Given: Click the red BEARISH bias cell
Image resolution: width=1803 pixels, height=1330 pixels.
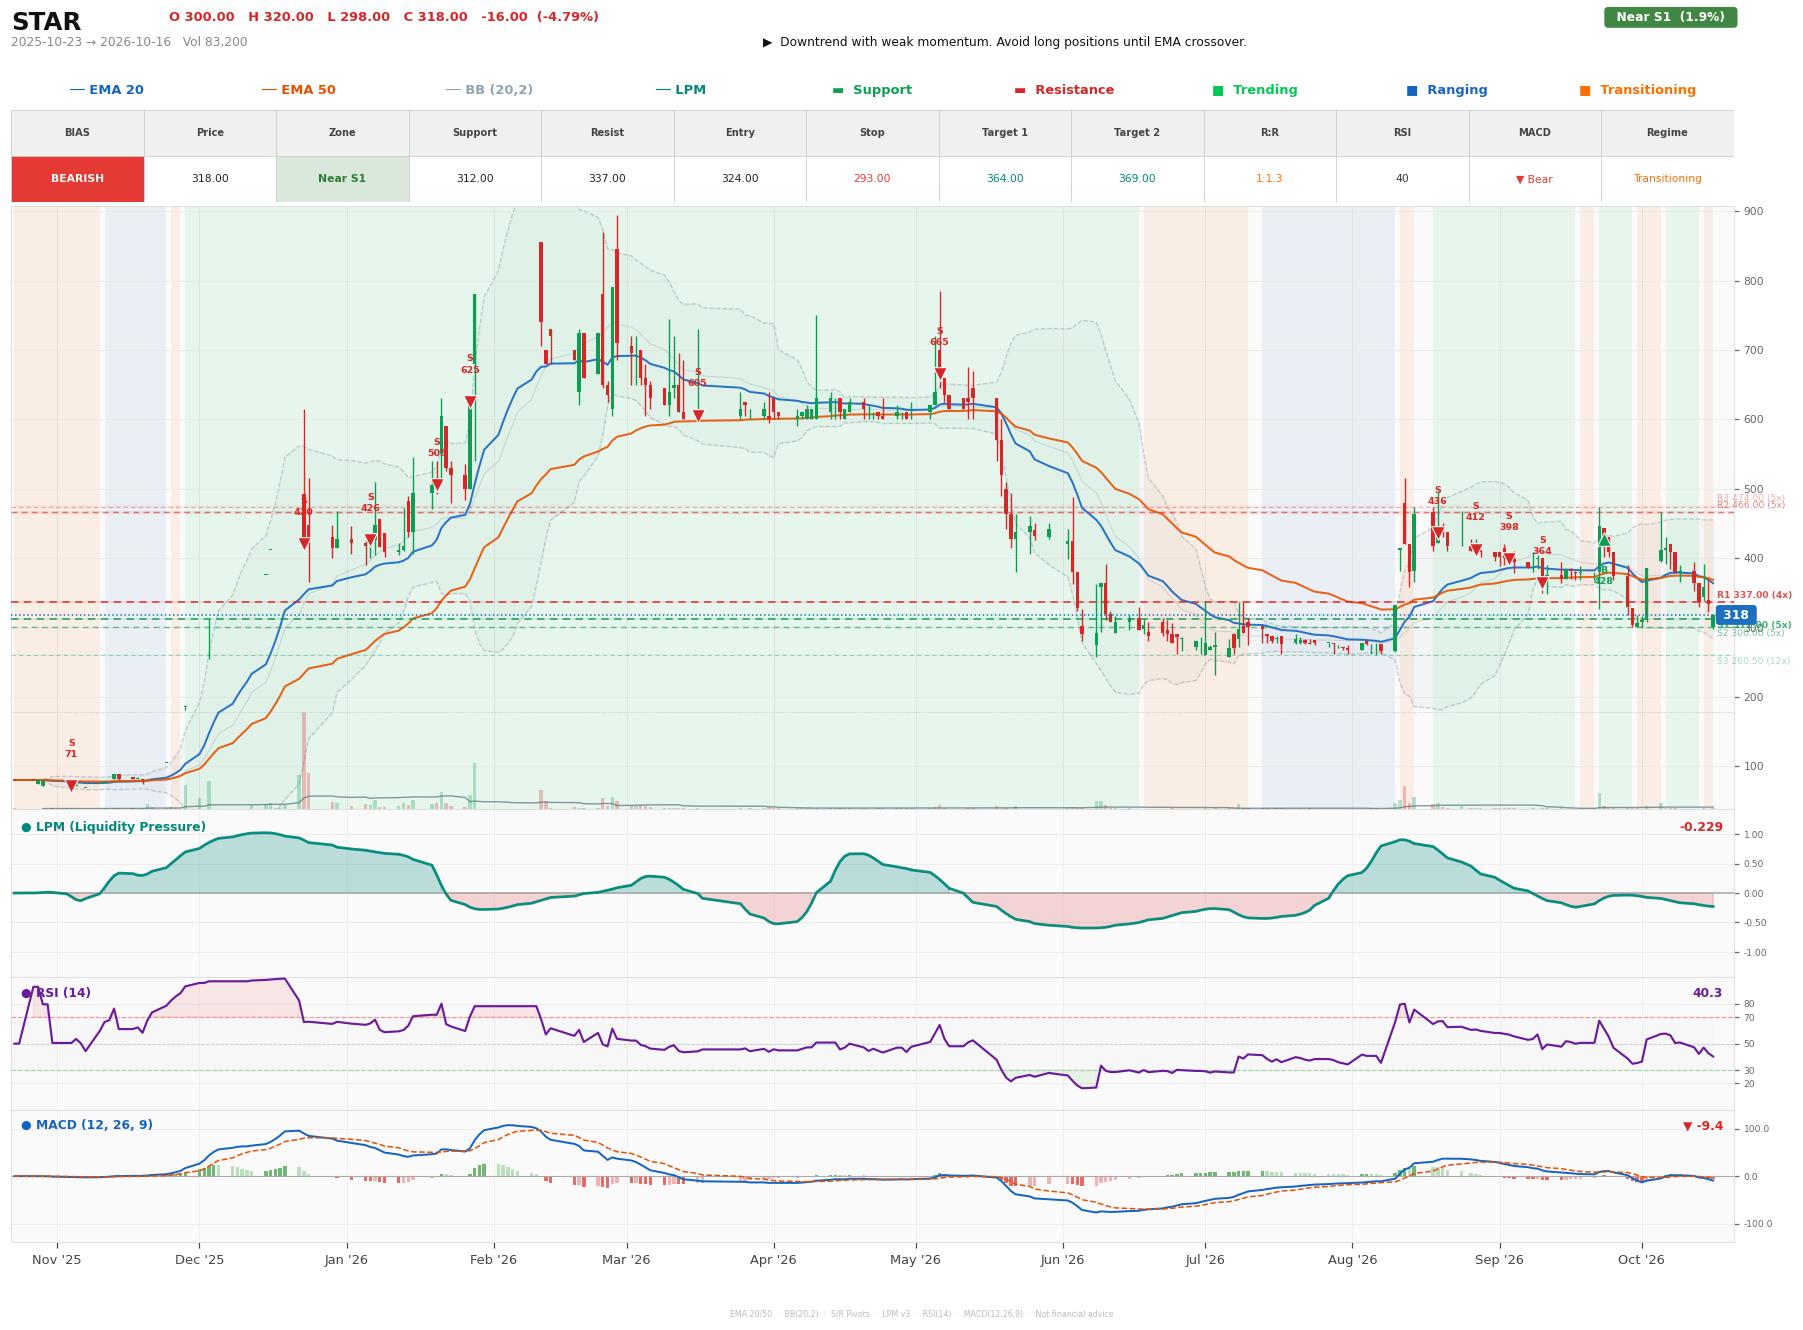Looking at the screenshot, I should tap(78, 179).
